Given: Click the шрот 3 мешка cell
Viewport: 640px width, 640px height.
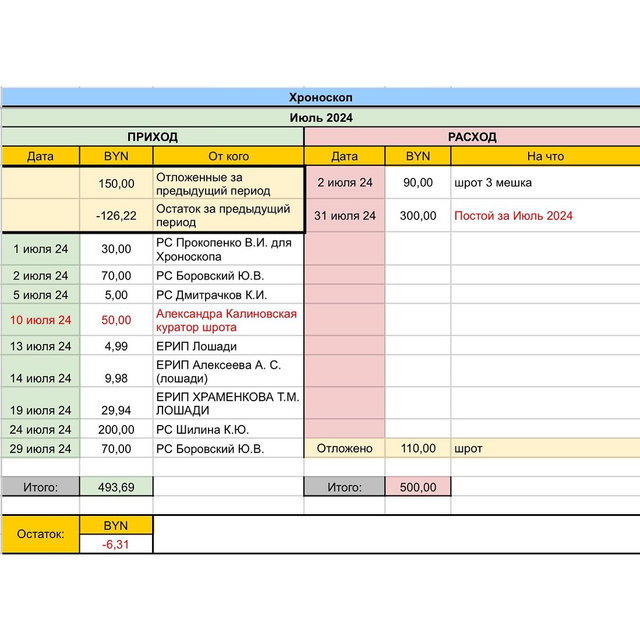Looking at the screenshot, I should (x=545, y=183).
